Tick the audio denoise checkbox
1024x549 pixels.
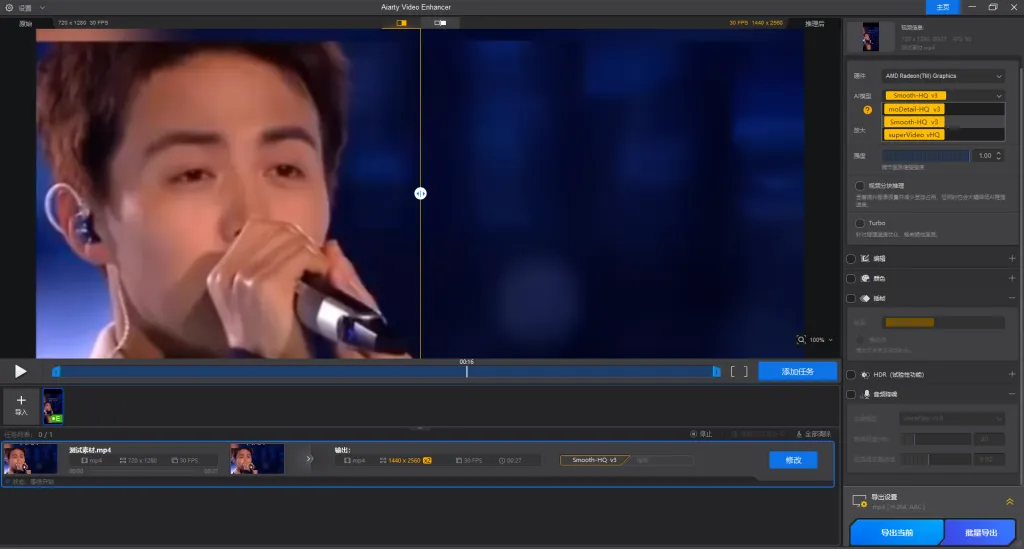[851, 394]
